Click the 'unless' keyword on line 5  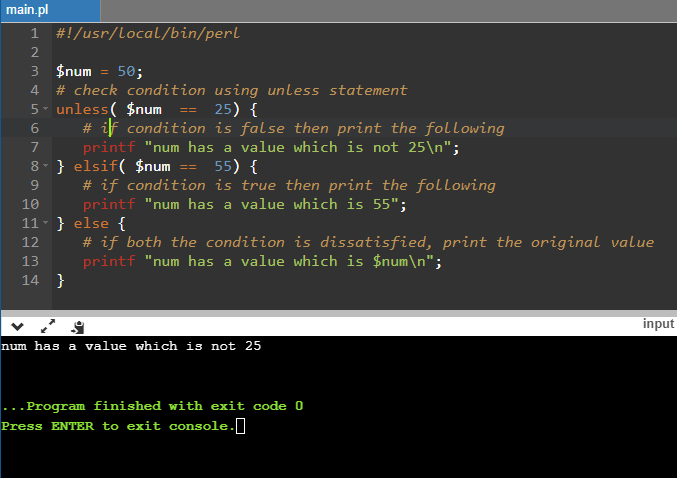pos(82,109)
